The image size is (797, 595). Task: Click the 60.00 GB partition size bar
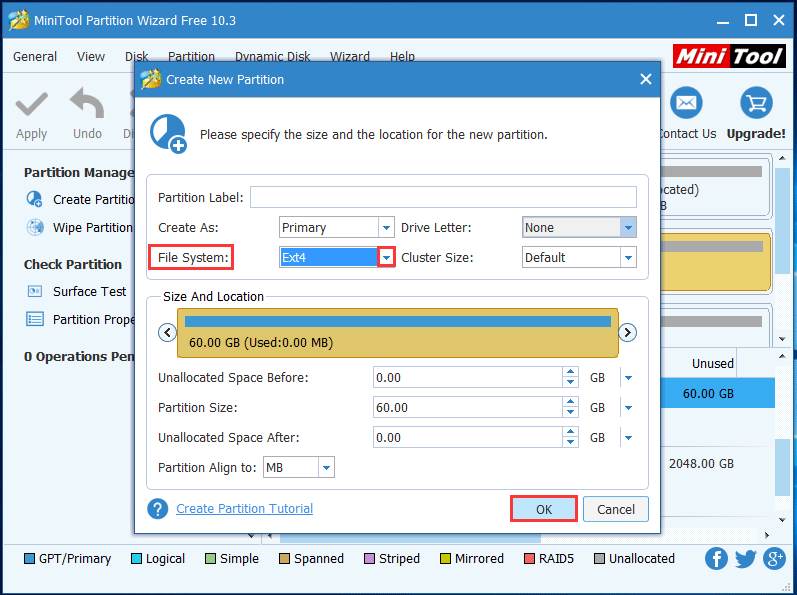397,332
